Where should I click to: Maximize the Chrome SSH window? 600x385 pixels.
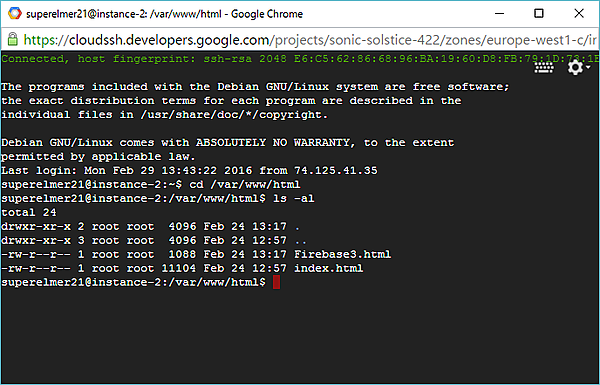[539, 13]
